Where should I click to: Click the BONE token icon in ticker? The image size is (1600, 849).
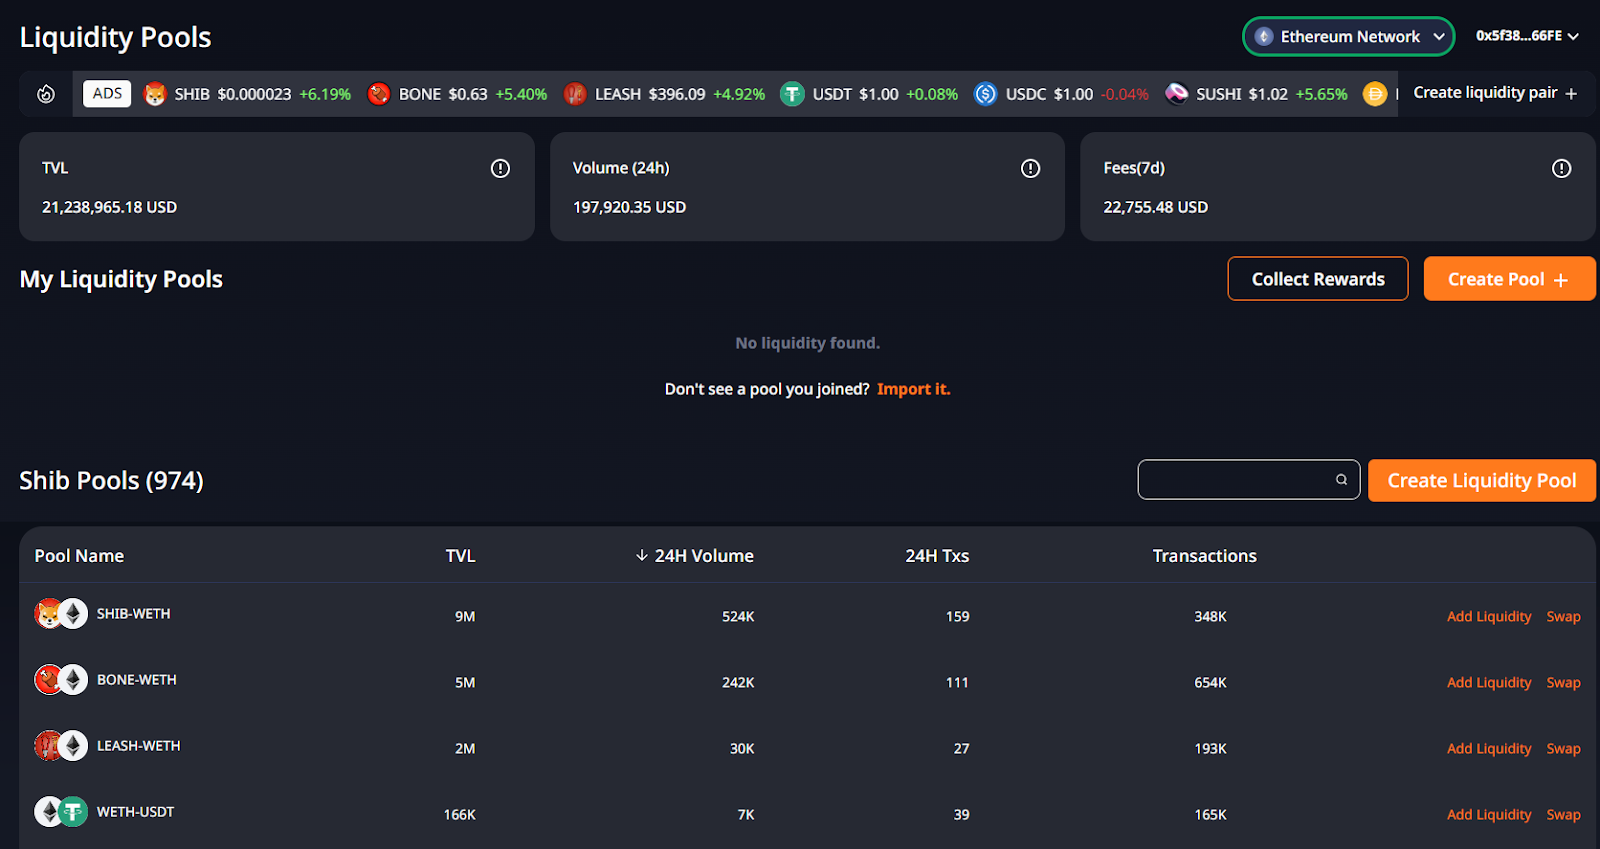[x=379, y=94]
